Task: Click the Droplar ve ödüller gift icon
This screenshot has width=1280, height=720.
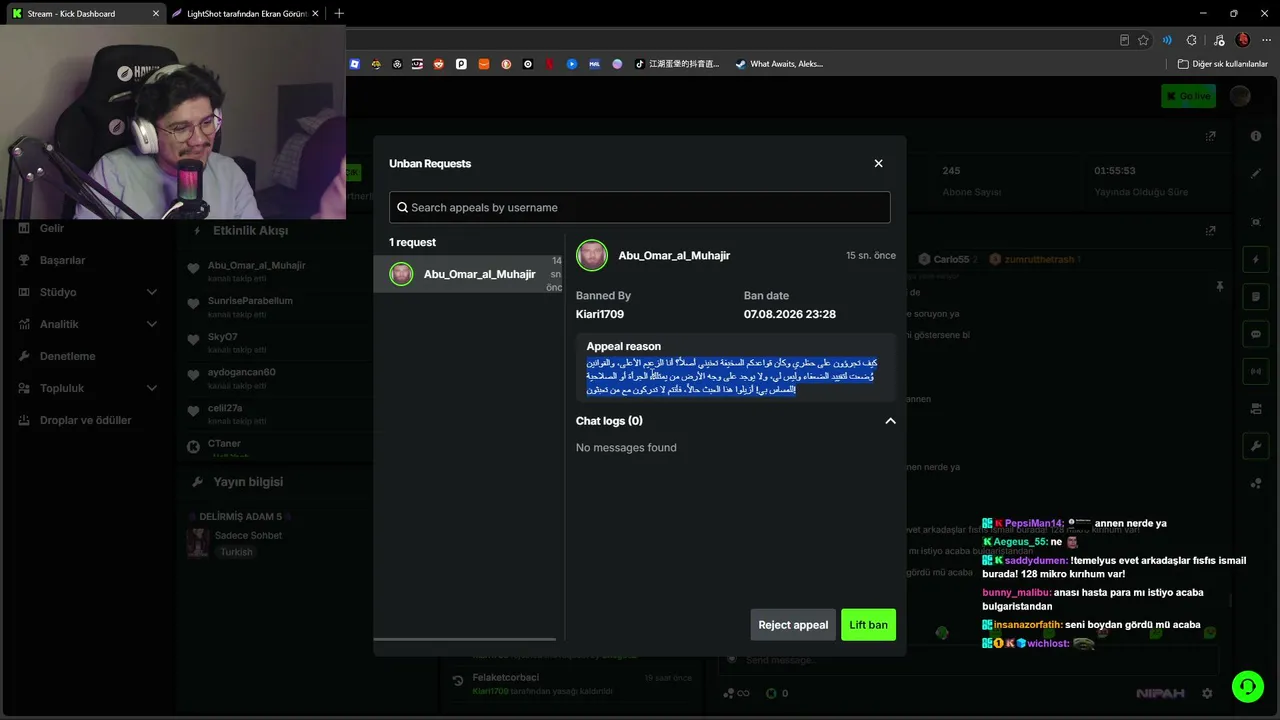Action: 24,420
